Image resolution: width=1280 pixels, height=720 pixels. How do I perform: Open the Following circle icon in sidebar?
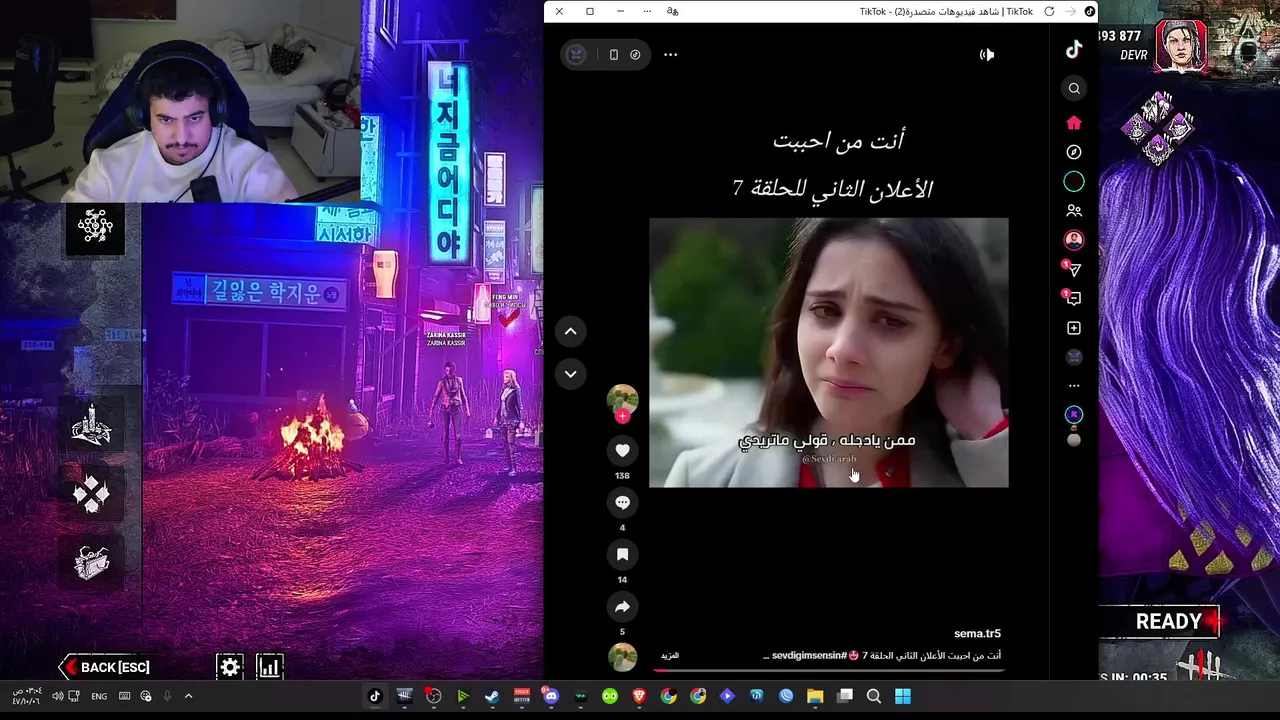tap(1074, 182)
